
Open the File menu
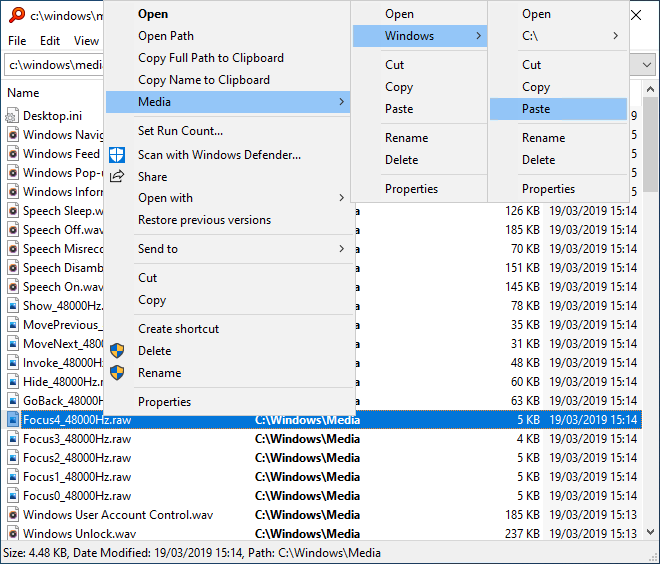pyautogui.click(x=17, y=41)
